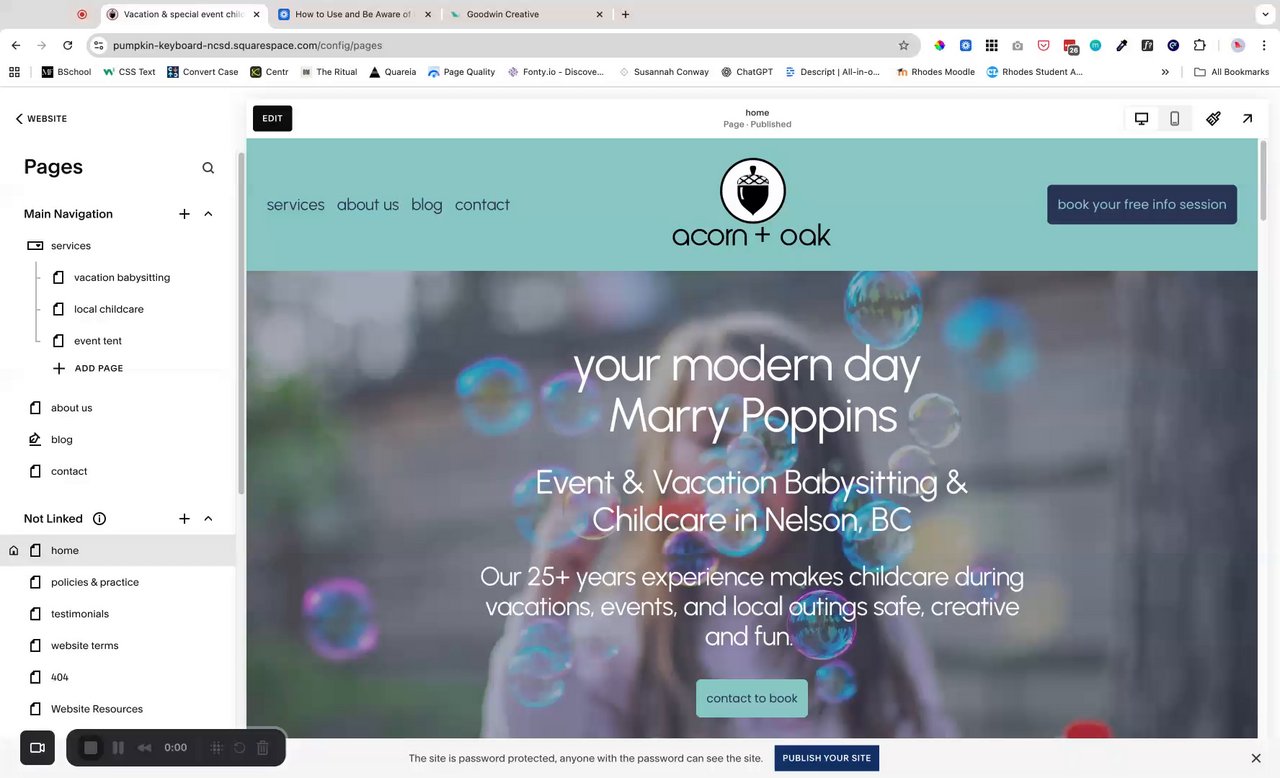Click PUBLISH YOUR SITE button
This screenshot has height=778, width=1280.
pyautogui.click(x=826, y=758)
